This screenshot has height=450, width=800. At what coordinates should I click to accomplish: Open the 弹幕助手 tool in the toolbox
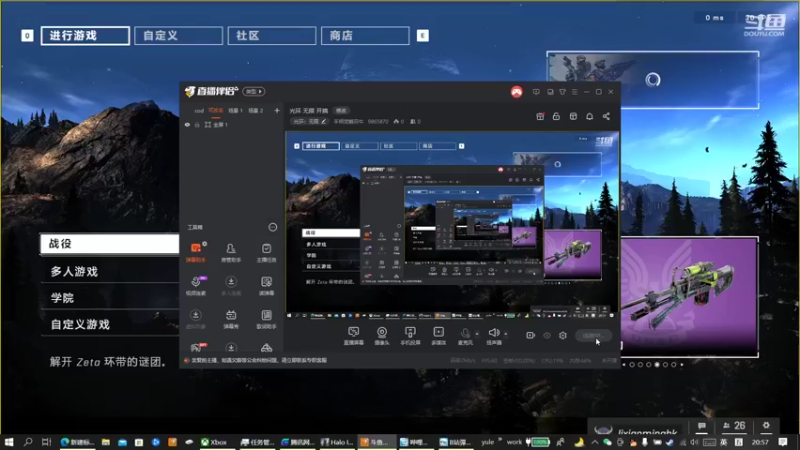(x=195, y=252)
